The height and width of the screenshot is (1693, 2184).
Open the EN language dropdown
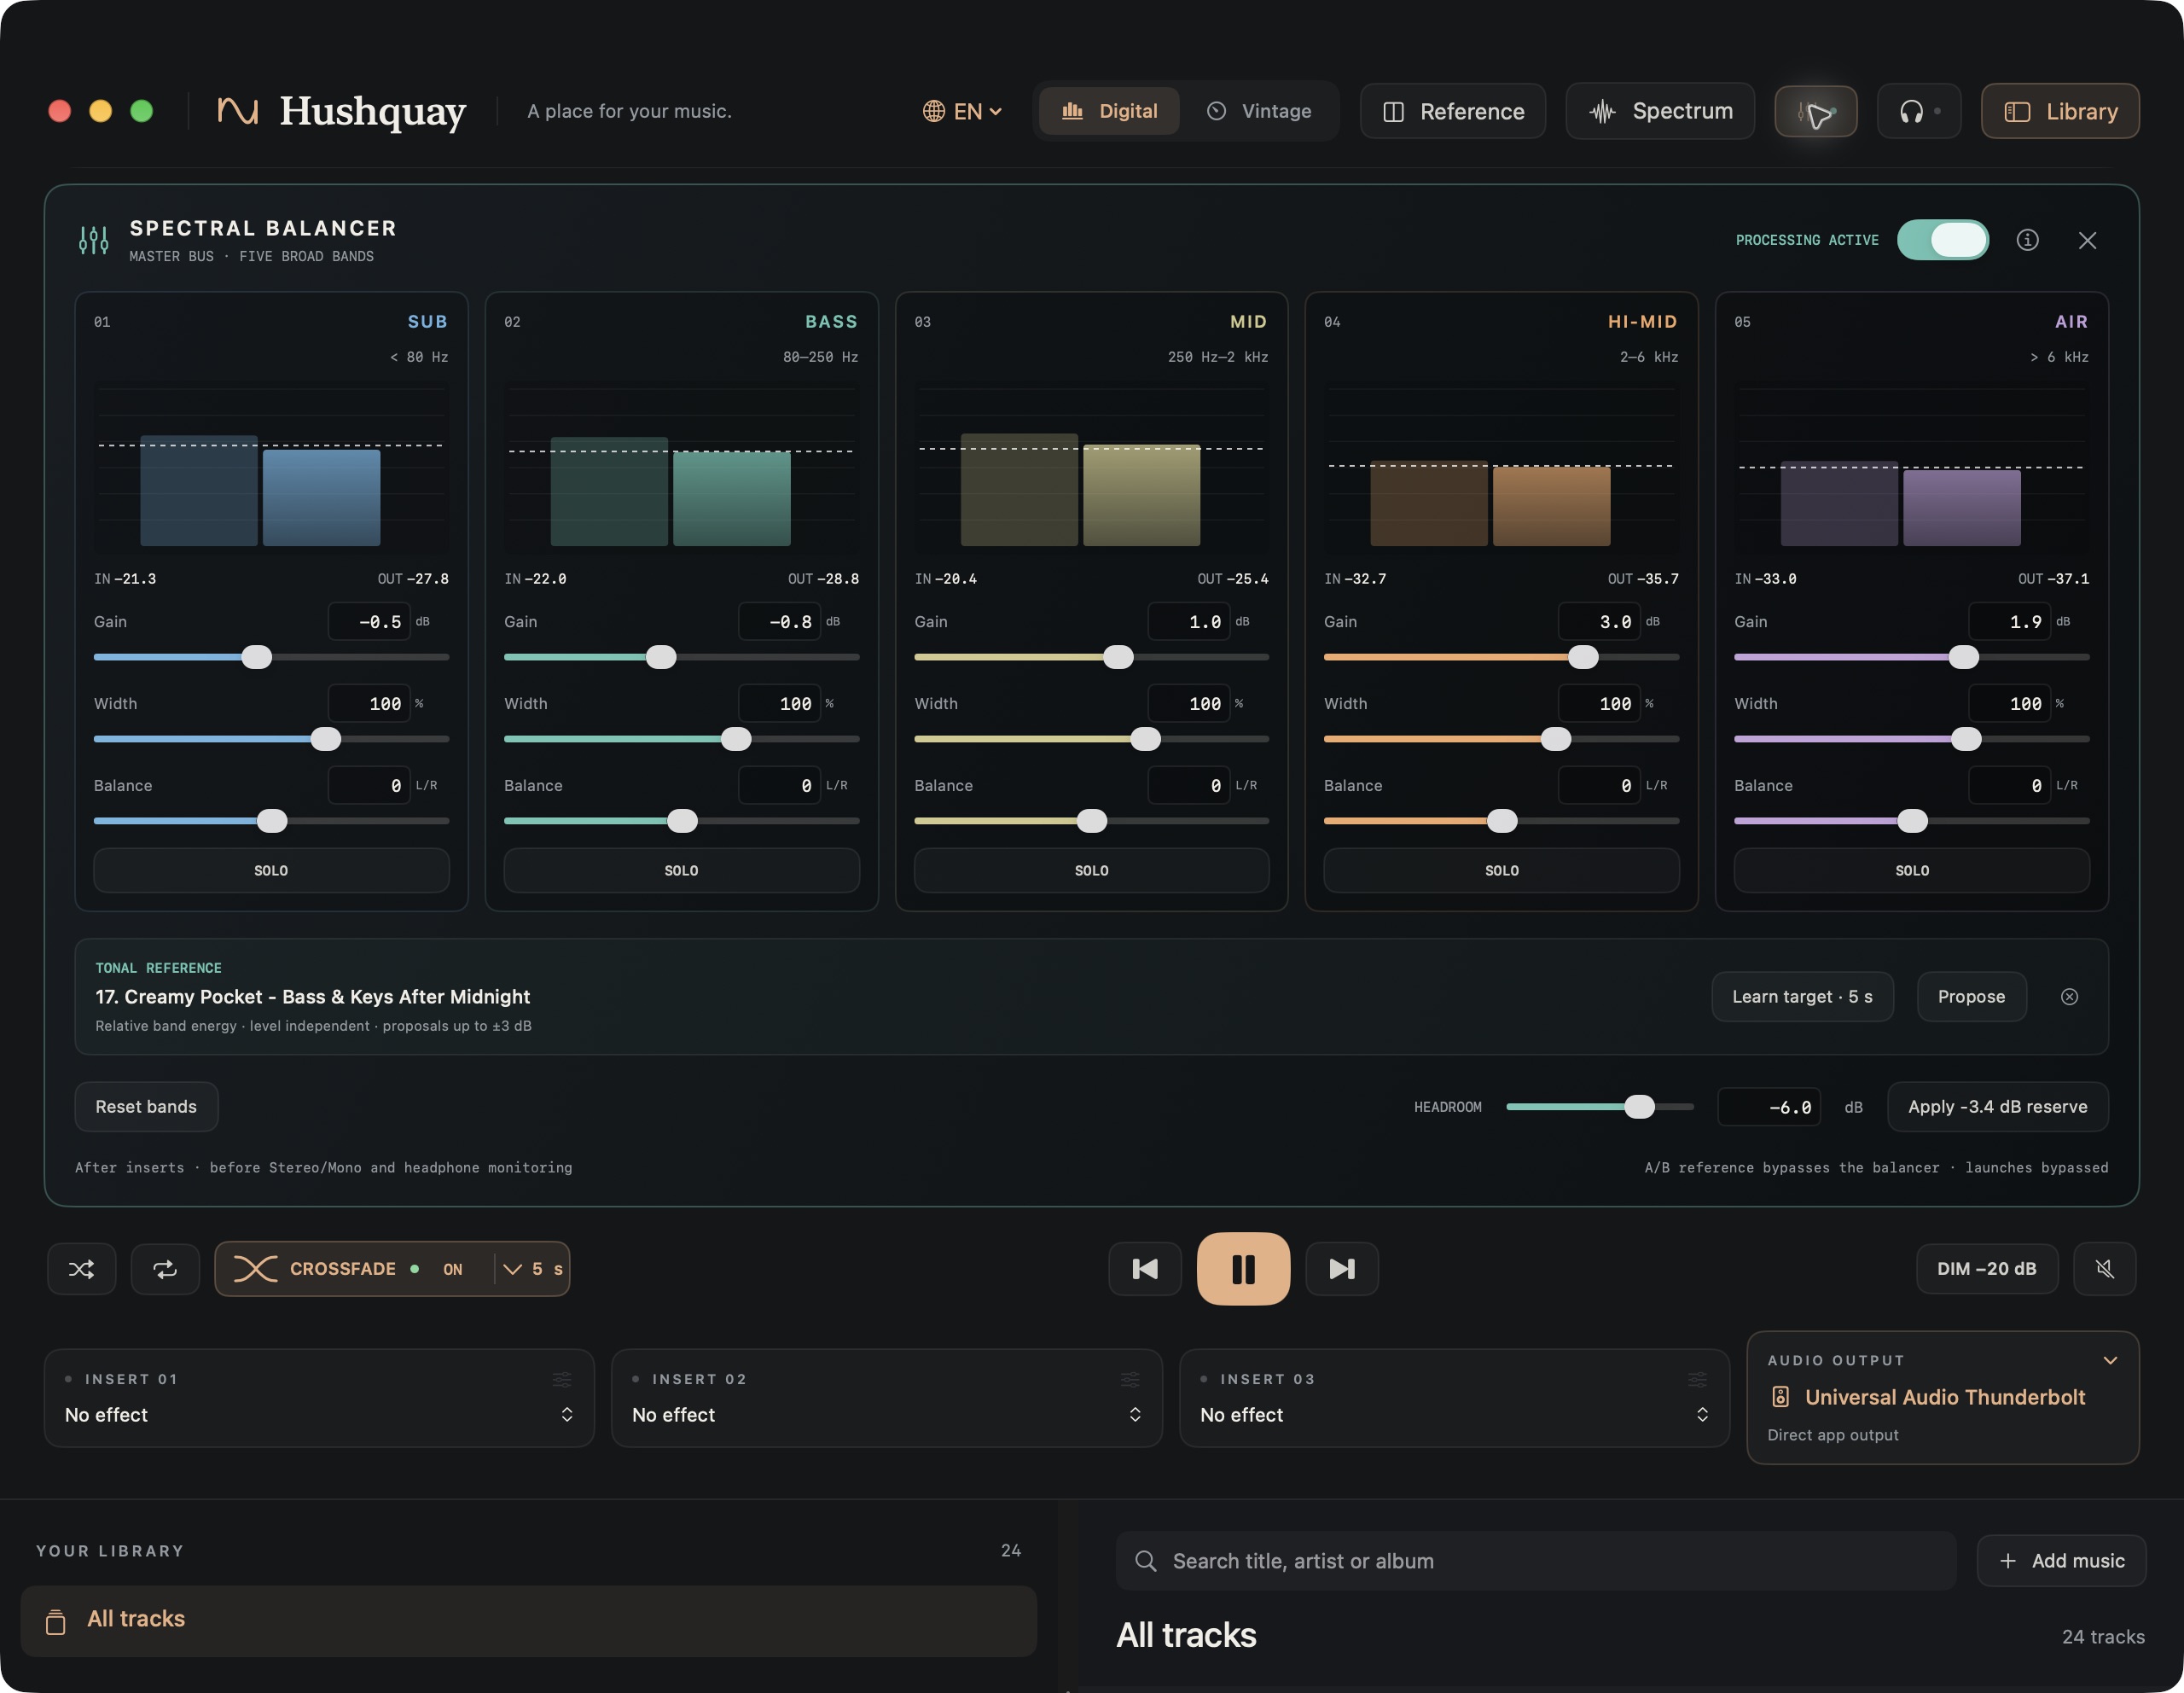coord(962,111)
